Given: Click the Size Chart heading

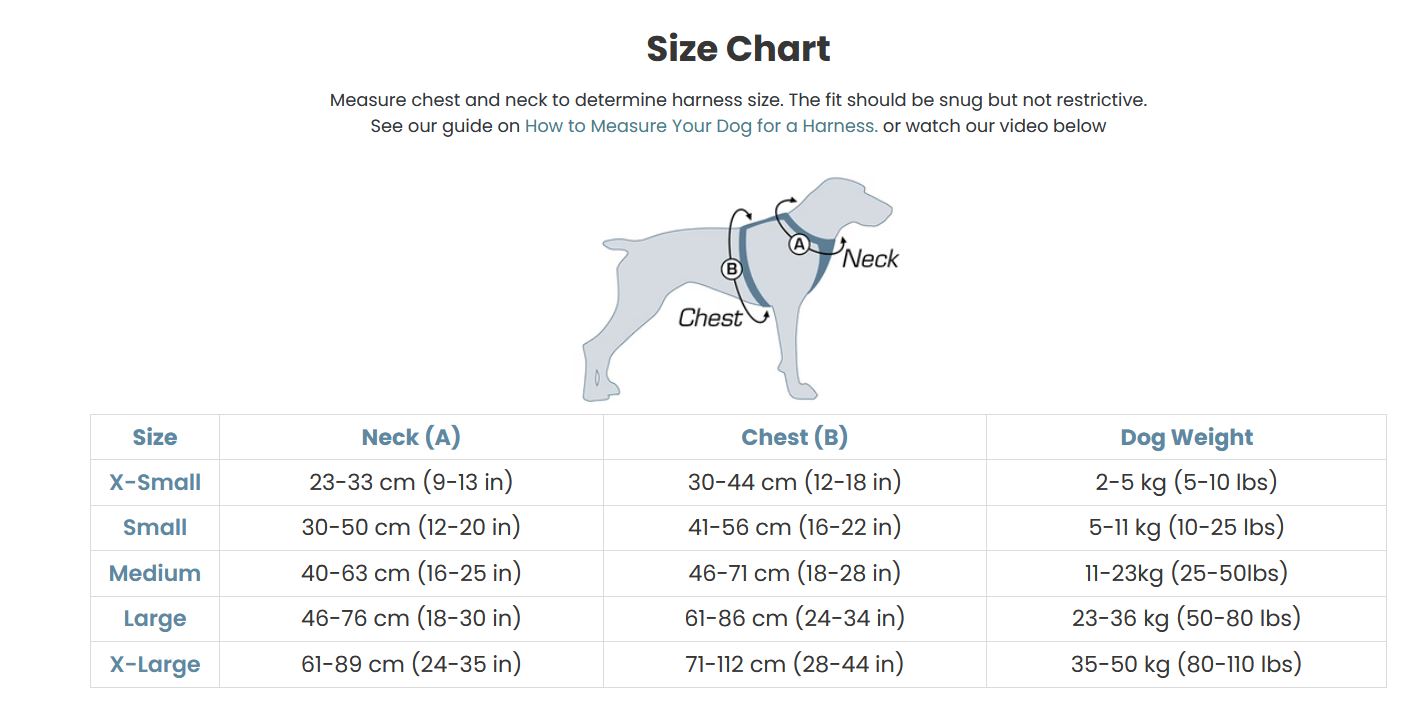Looking at the screenshot, I should coord(738,48).
